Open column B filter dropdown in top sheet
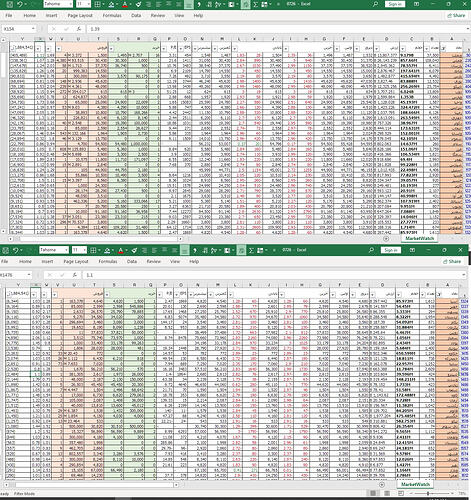The image size is (471, 500). pyautogui.click(x=426, y=48)
